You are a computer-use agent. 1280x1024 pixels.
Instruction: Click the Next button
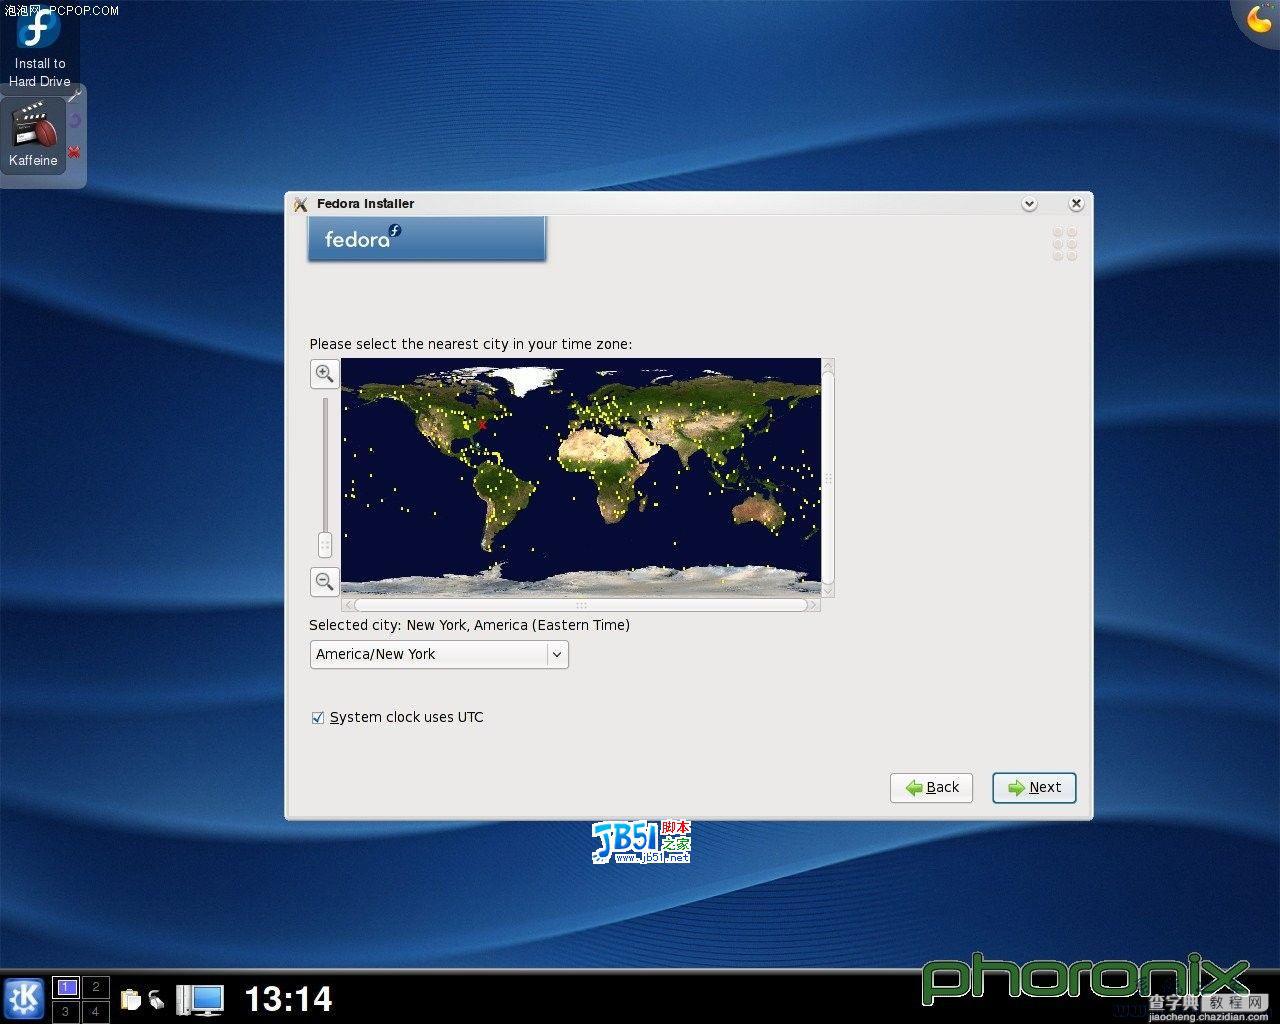pos(1034,787)
